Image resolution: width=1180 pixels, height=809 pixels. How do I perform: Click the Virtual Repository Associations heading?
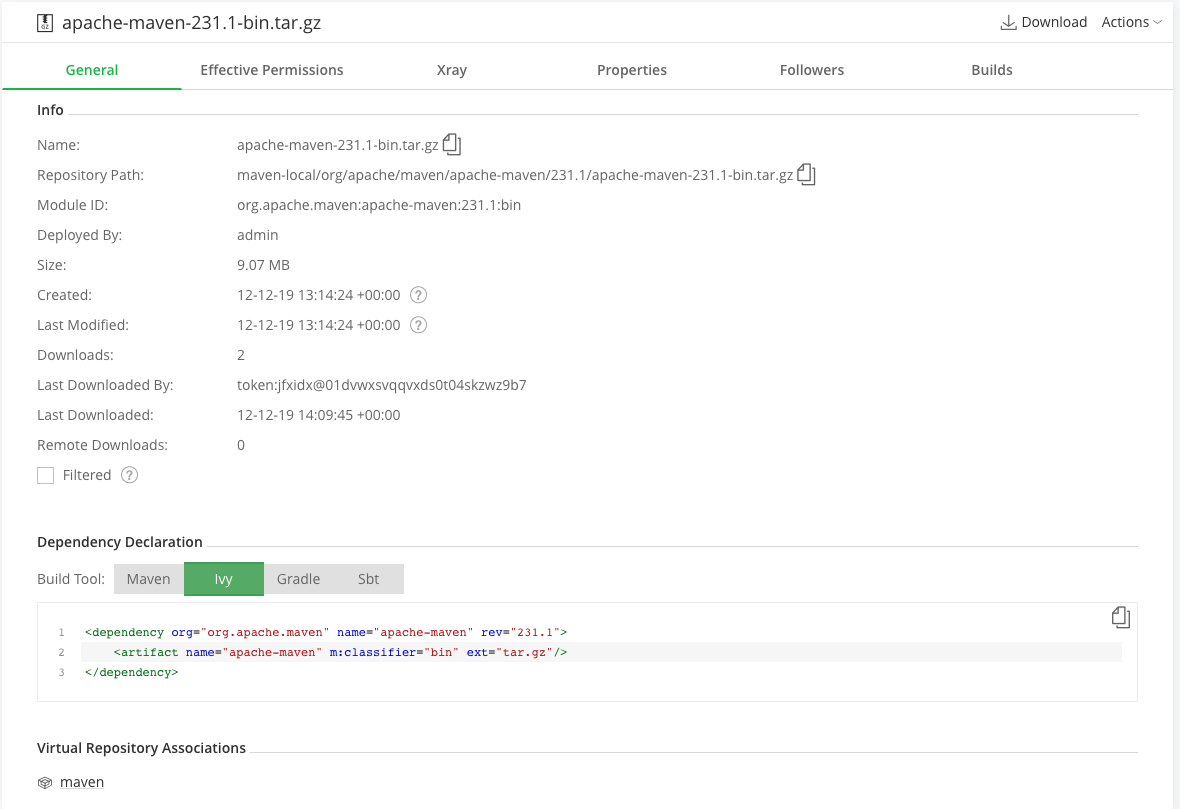(x=141, y=748)
